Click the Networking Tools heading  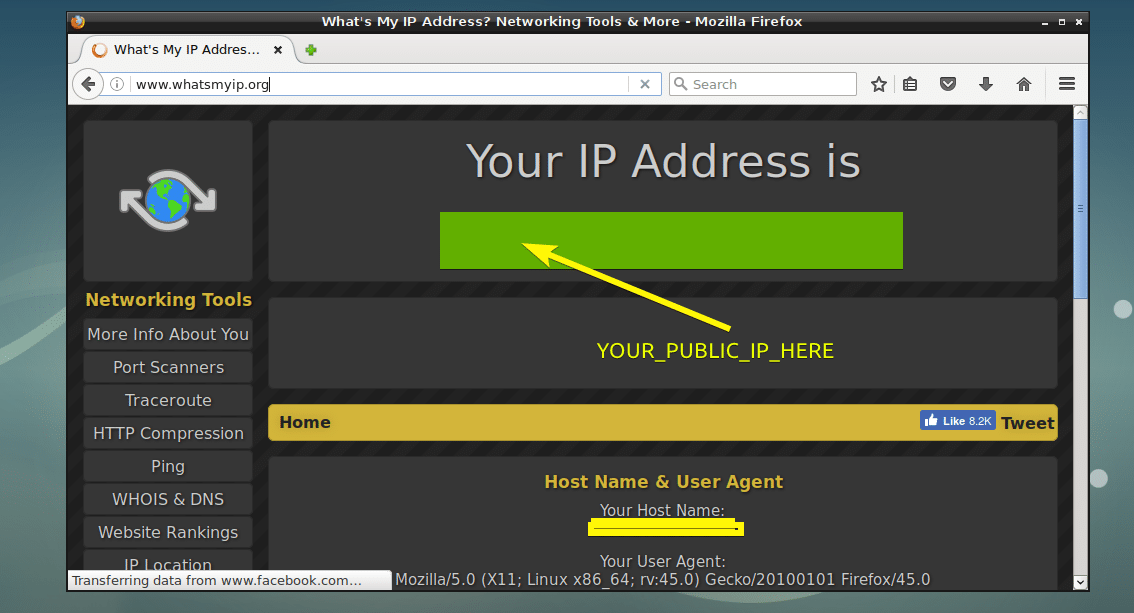pyautogui.click(x=169, y=299)
